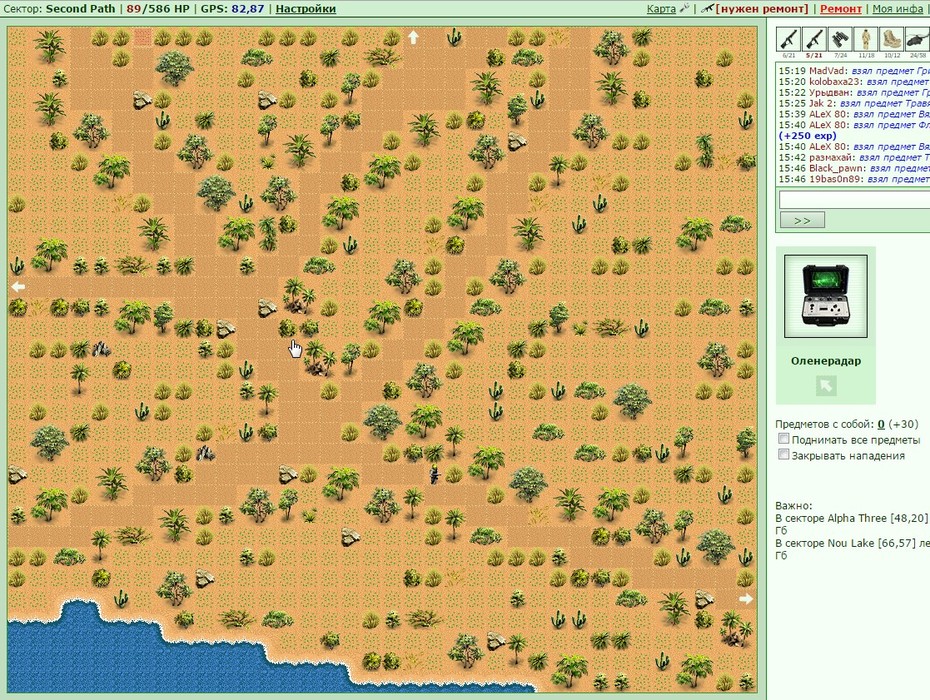Click the arrow icon under Оленерадар

(826, 386)
